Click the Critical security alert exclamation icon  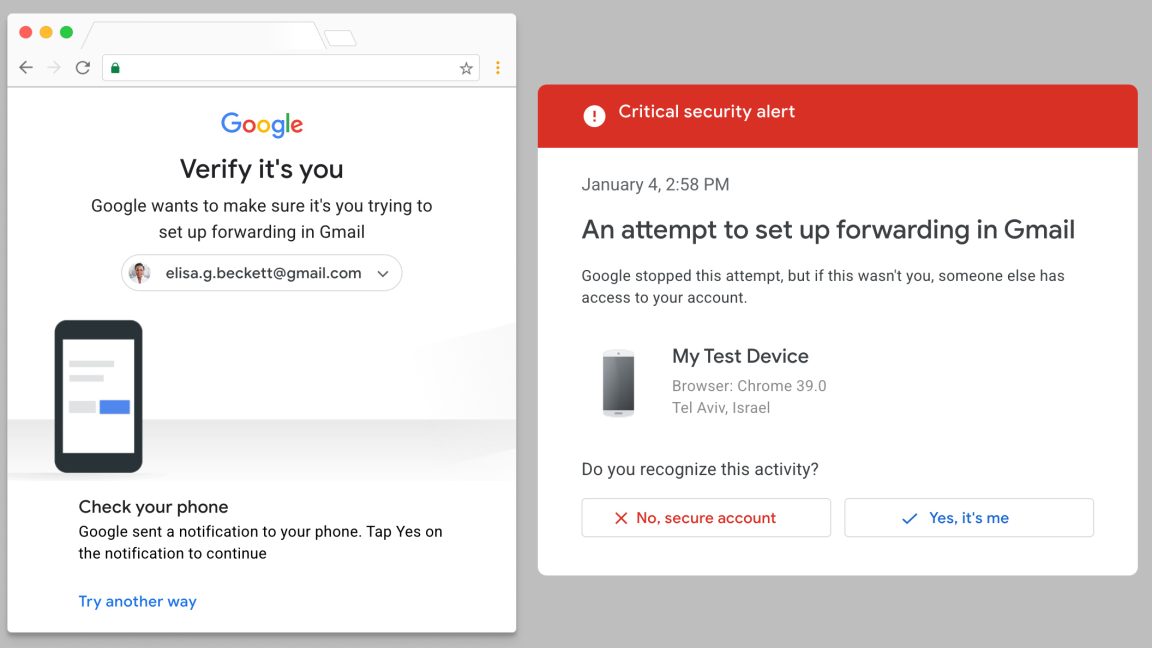click(x=593, y=115)
